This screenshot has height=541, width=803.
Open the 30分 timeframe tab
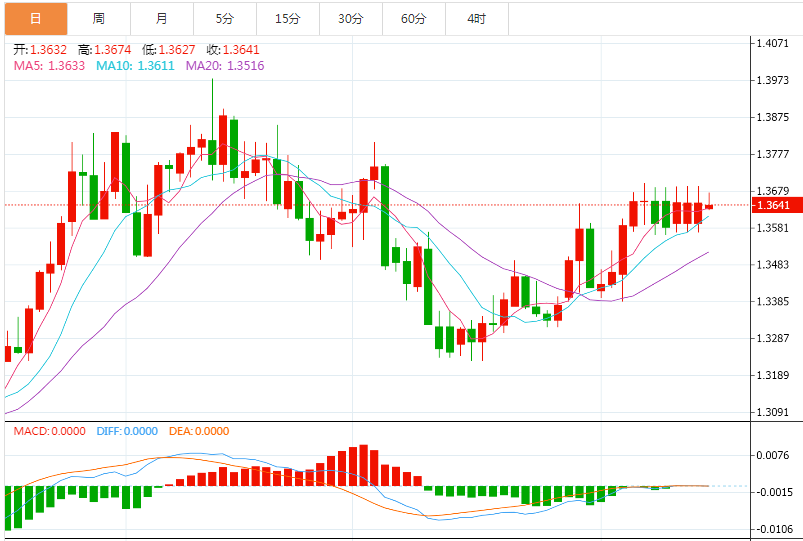pyautogui.click(x=351, y=19)
